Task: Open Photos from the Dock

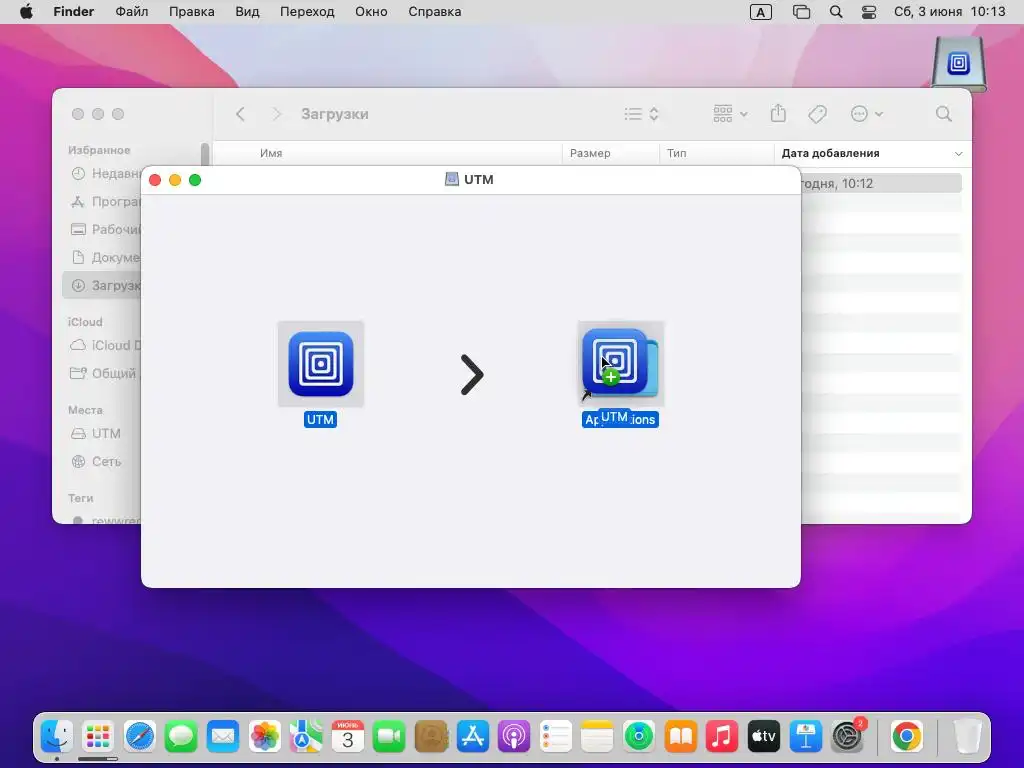Action: pyautogui.click(x=264, y=737)
